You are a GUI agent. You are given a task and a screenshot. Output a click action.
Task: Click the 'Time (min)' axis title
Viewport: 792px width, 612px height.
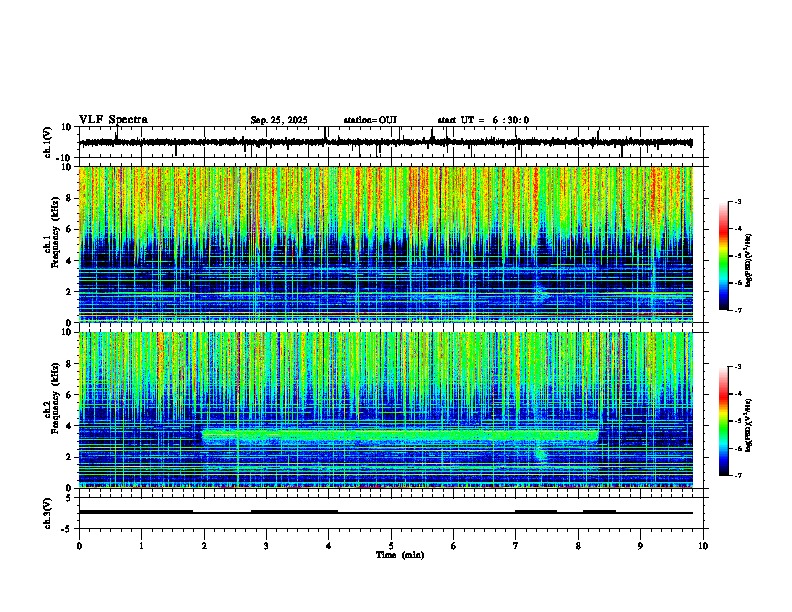coord(400,555)
